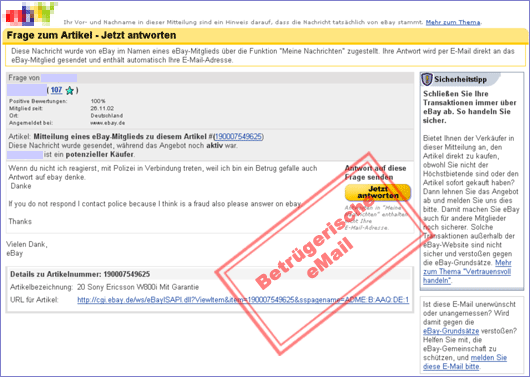
Task: Click the turquoise feedback star icon
Action: pos(70,90)
